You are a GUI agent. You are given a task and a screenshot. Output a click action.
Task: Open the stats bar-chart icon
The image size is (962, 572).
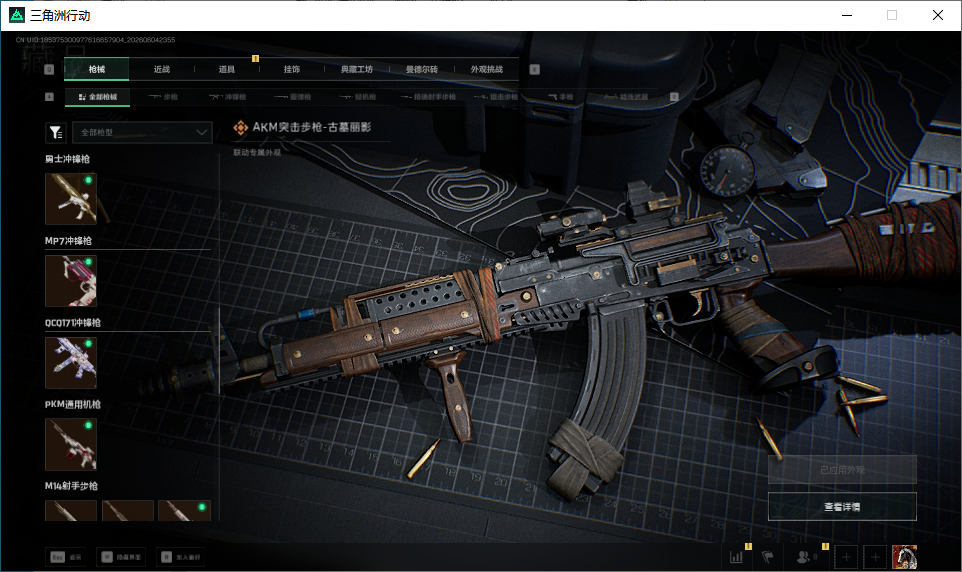coord(736,557)
